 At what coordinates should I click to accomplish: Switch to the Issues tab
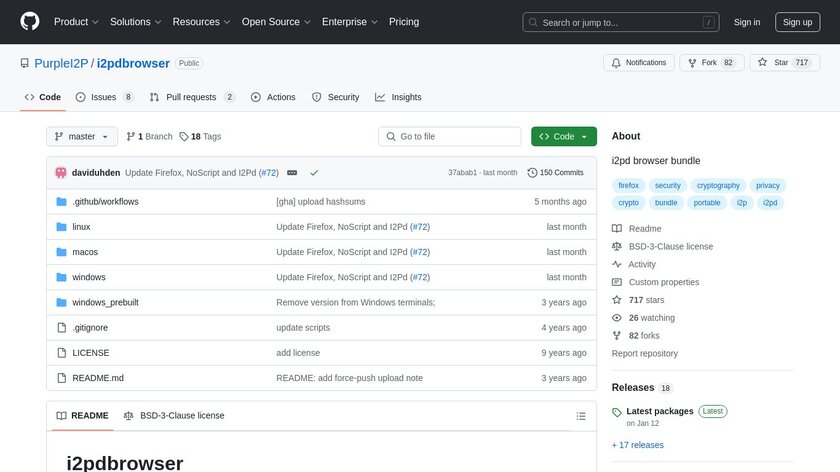click(x=104, y=97)
